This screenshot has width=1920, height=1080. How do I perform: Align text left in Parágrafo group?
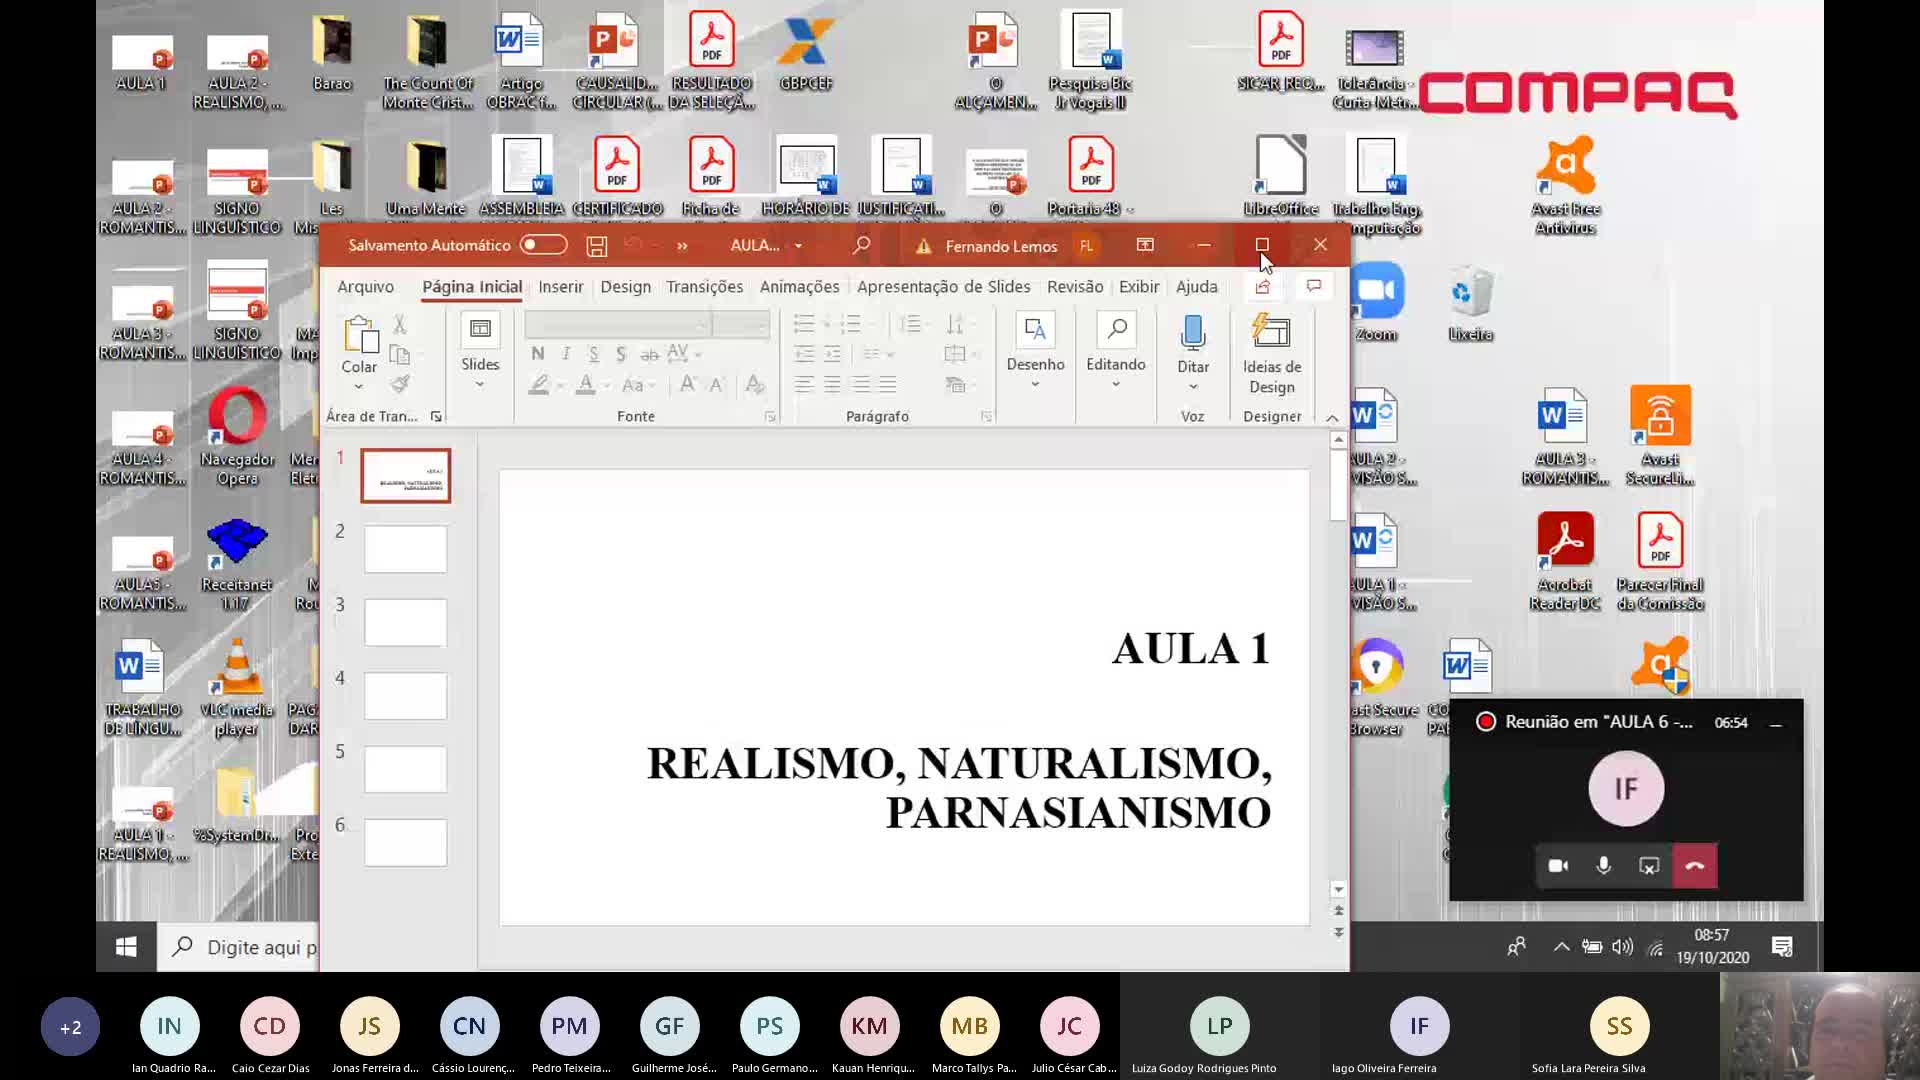[x=804, y=384]
